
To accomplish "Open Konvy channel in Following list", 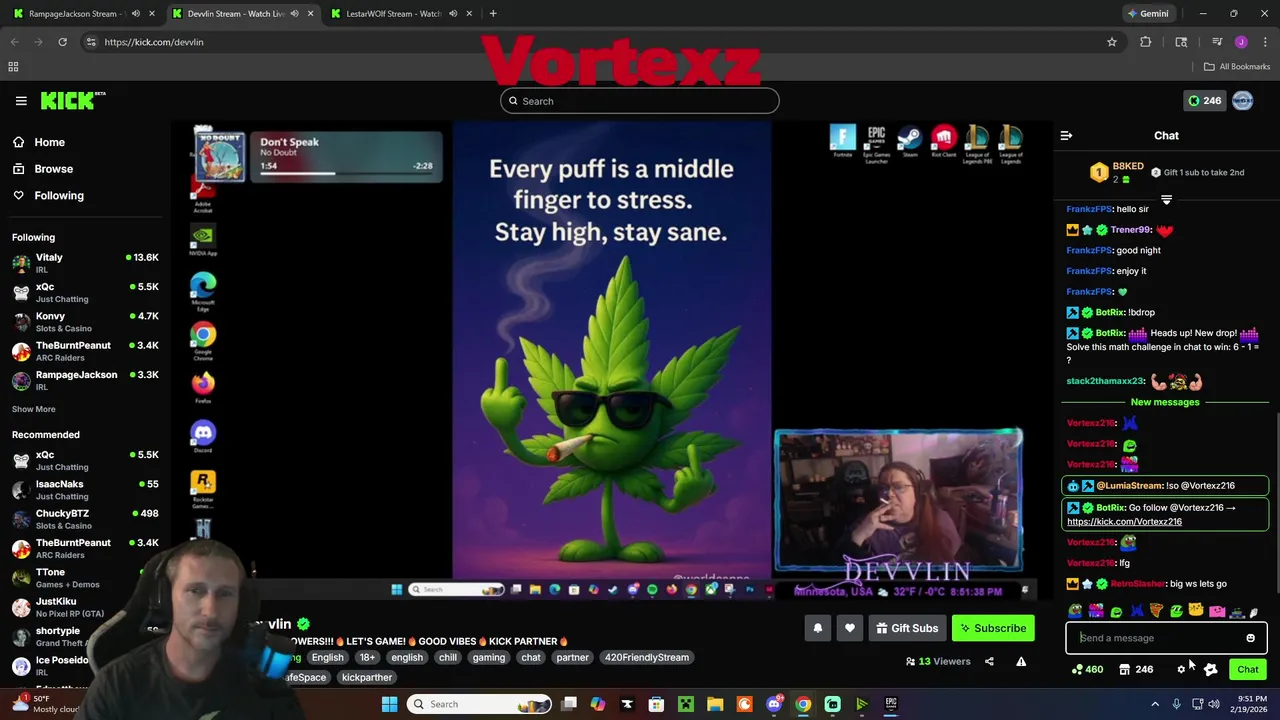I will point(85,322).
